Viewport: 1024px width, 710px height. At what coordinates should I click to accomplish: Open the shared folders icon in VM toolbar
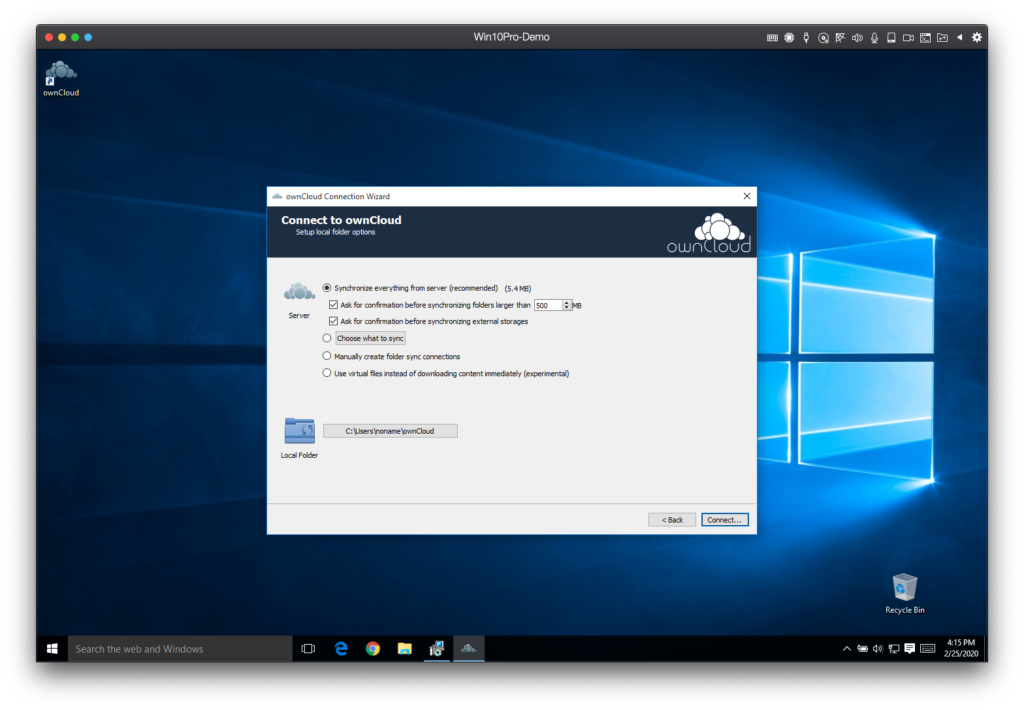pyautogui.click(x=942, y=38)
